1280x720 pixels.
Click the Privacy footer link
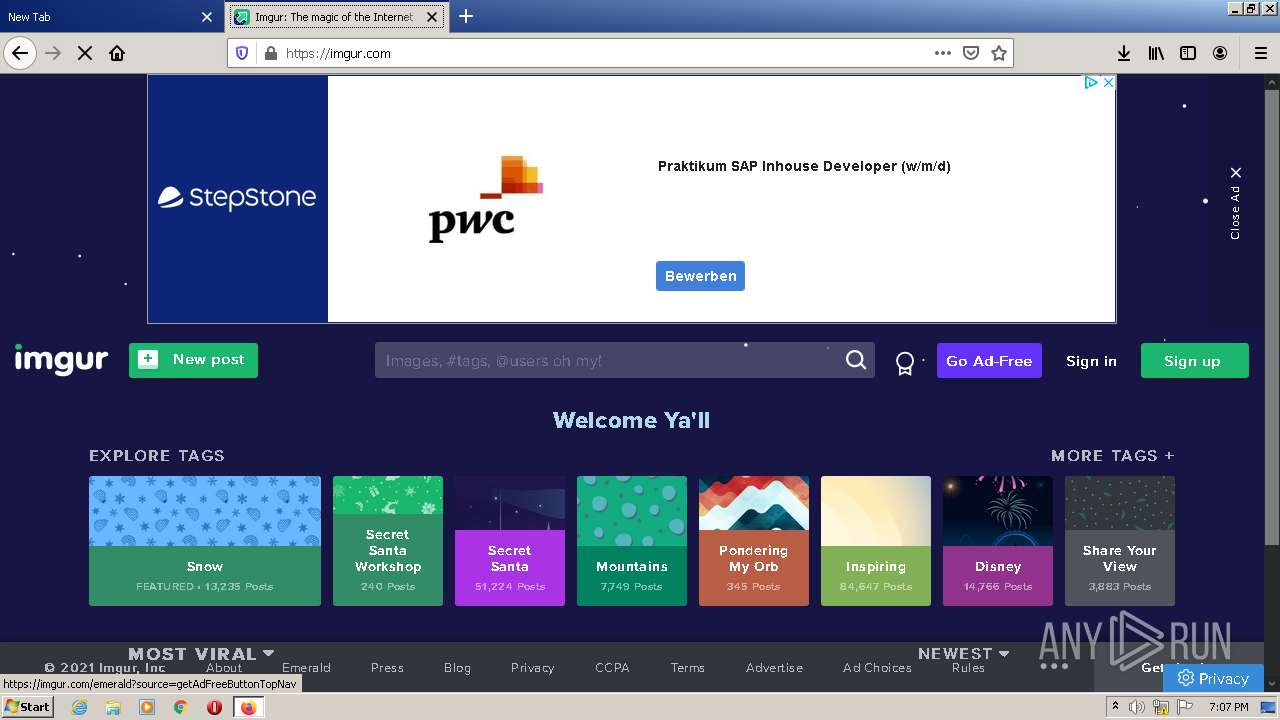coord(532,667)
